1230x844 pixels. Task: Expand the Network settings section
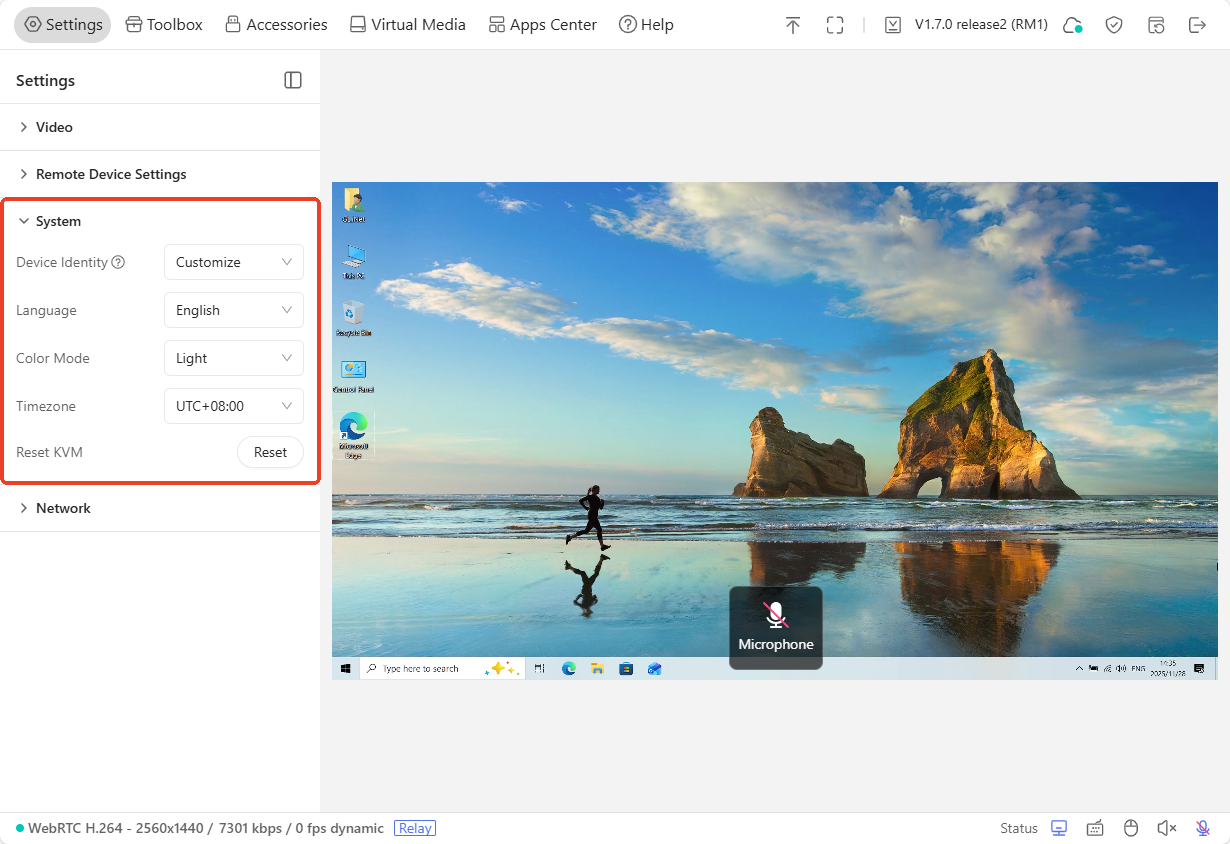coord(63,508)
